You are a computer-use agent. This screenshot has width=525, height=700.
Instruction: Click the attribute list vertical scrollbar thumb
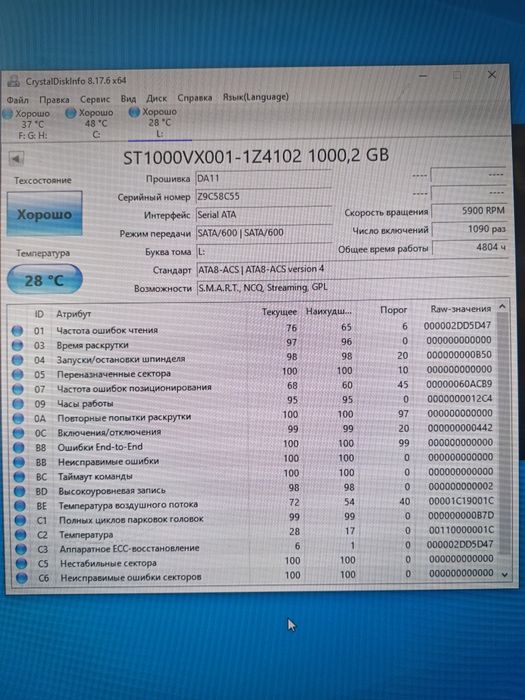click(503, 433)
